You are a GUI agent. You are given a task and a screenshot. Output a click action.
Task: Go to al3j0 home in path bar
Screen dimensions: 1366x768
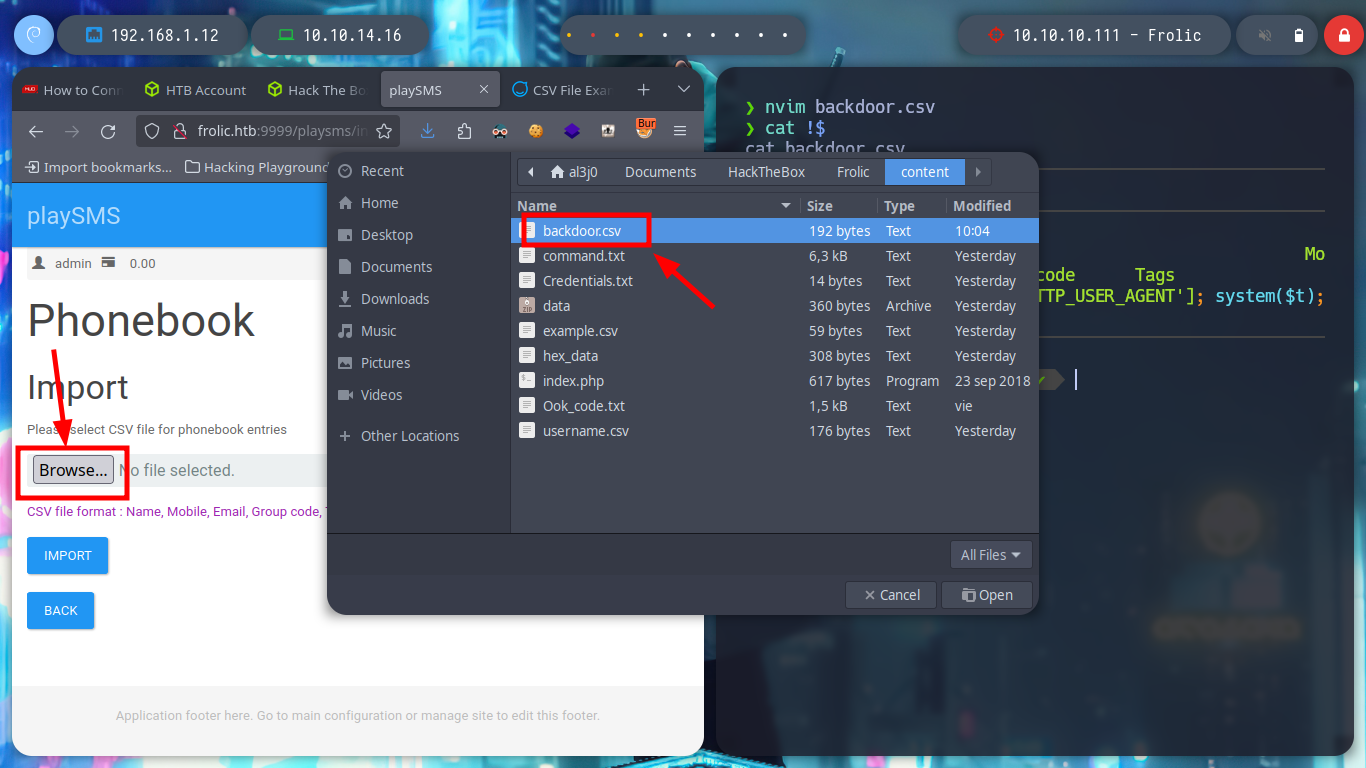pos(575,172)
